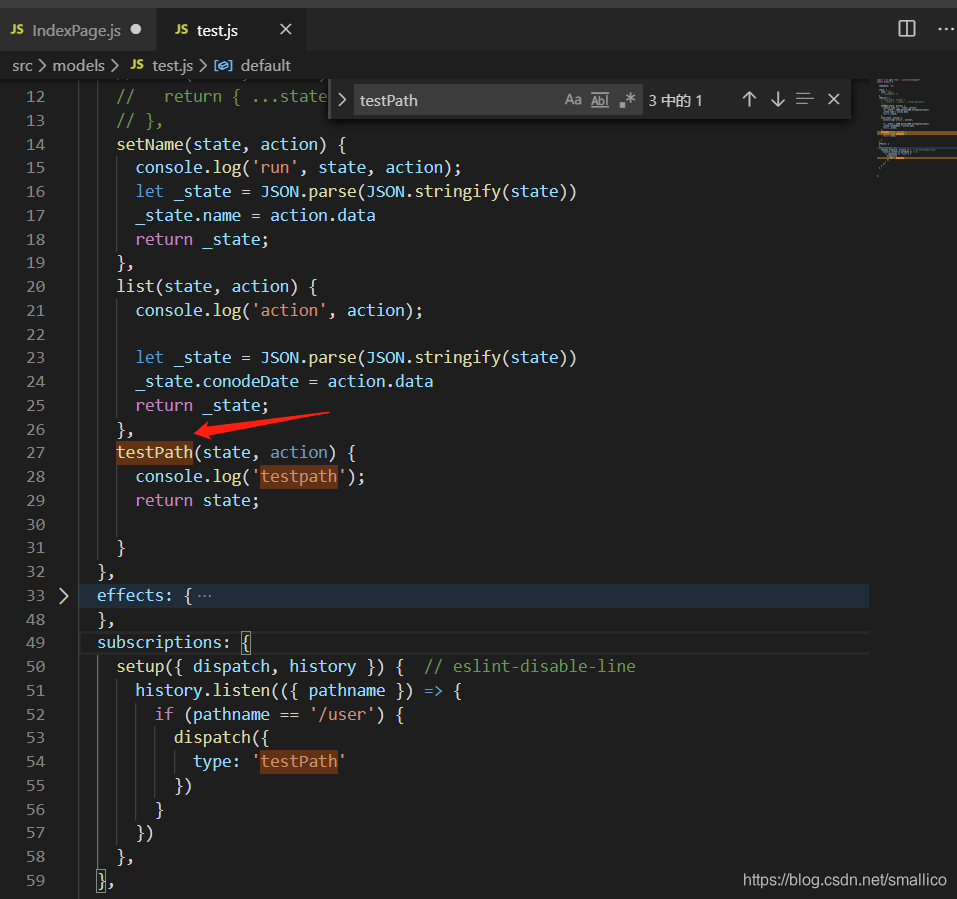This screenshot has width=957, height=899.
Task: Close the test.js tab
Action: (286, 29)
